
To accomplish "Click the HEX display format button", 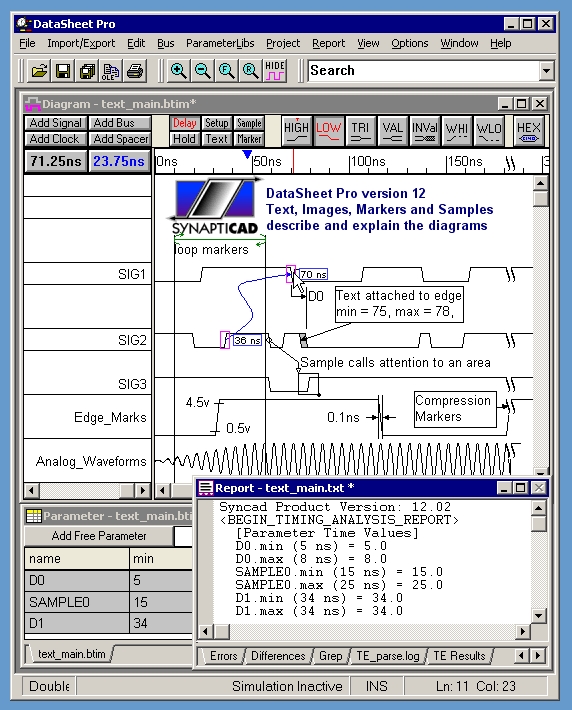I will coord(528,131).
